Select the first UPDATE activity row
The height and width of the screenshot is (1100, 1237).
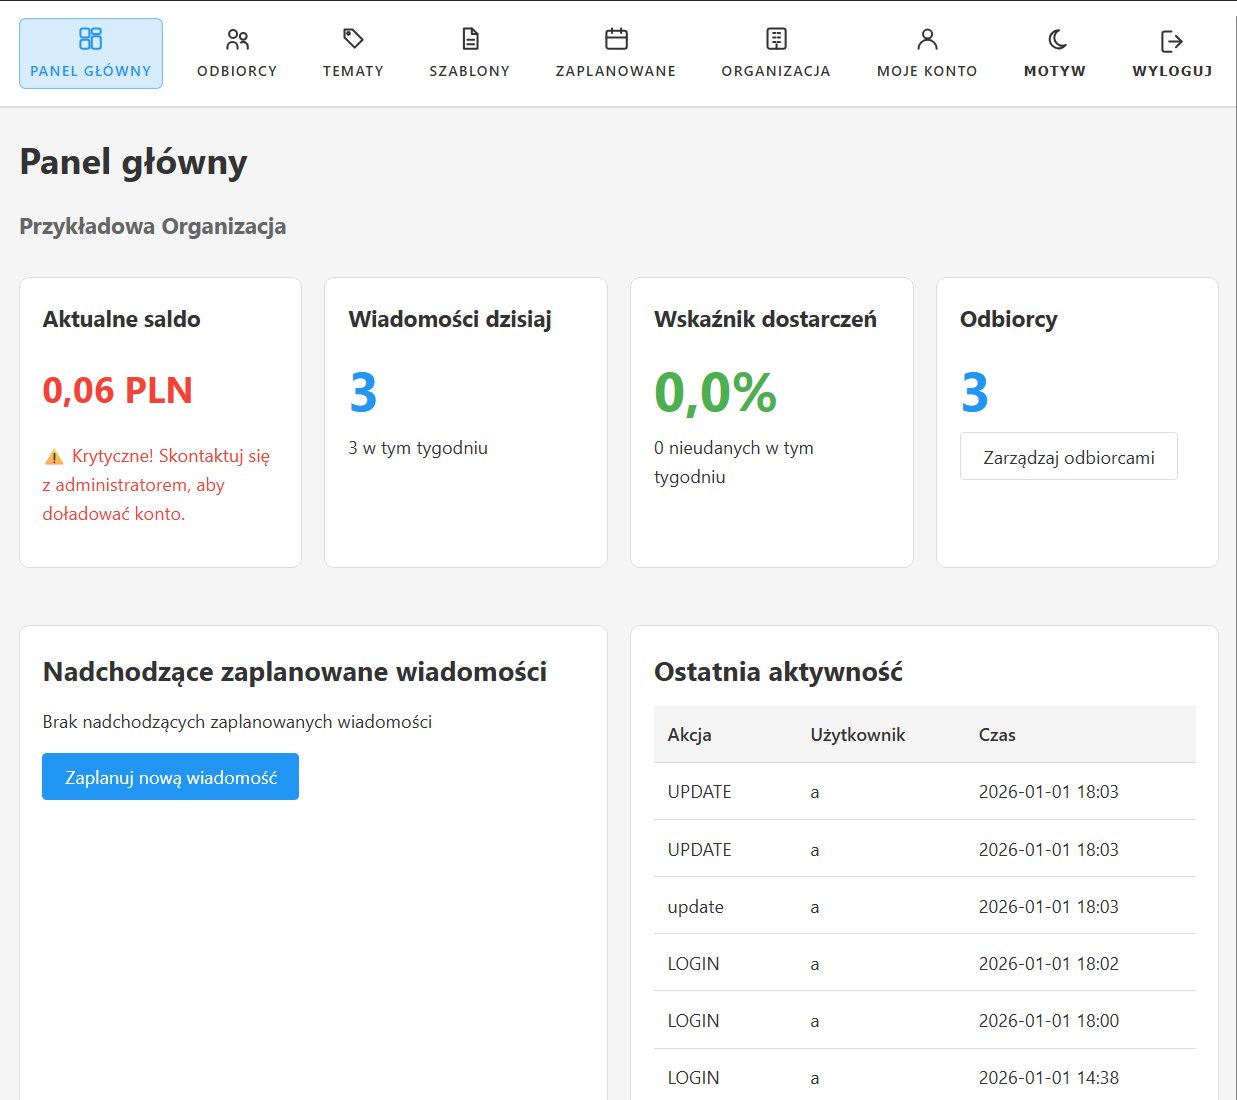click(x=900, y=791)
